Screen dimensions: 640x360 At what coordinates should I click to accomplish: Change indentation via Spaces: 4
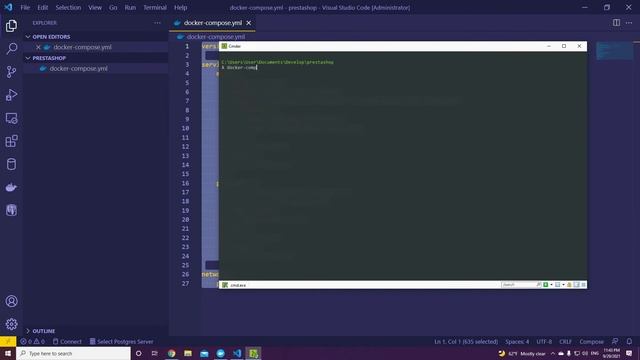tap(517, 342)
